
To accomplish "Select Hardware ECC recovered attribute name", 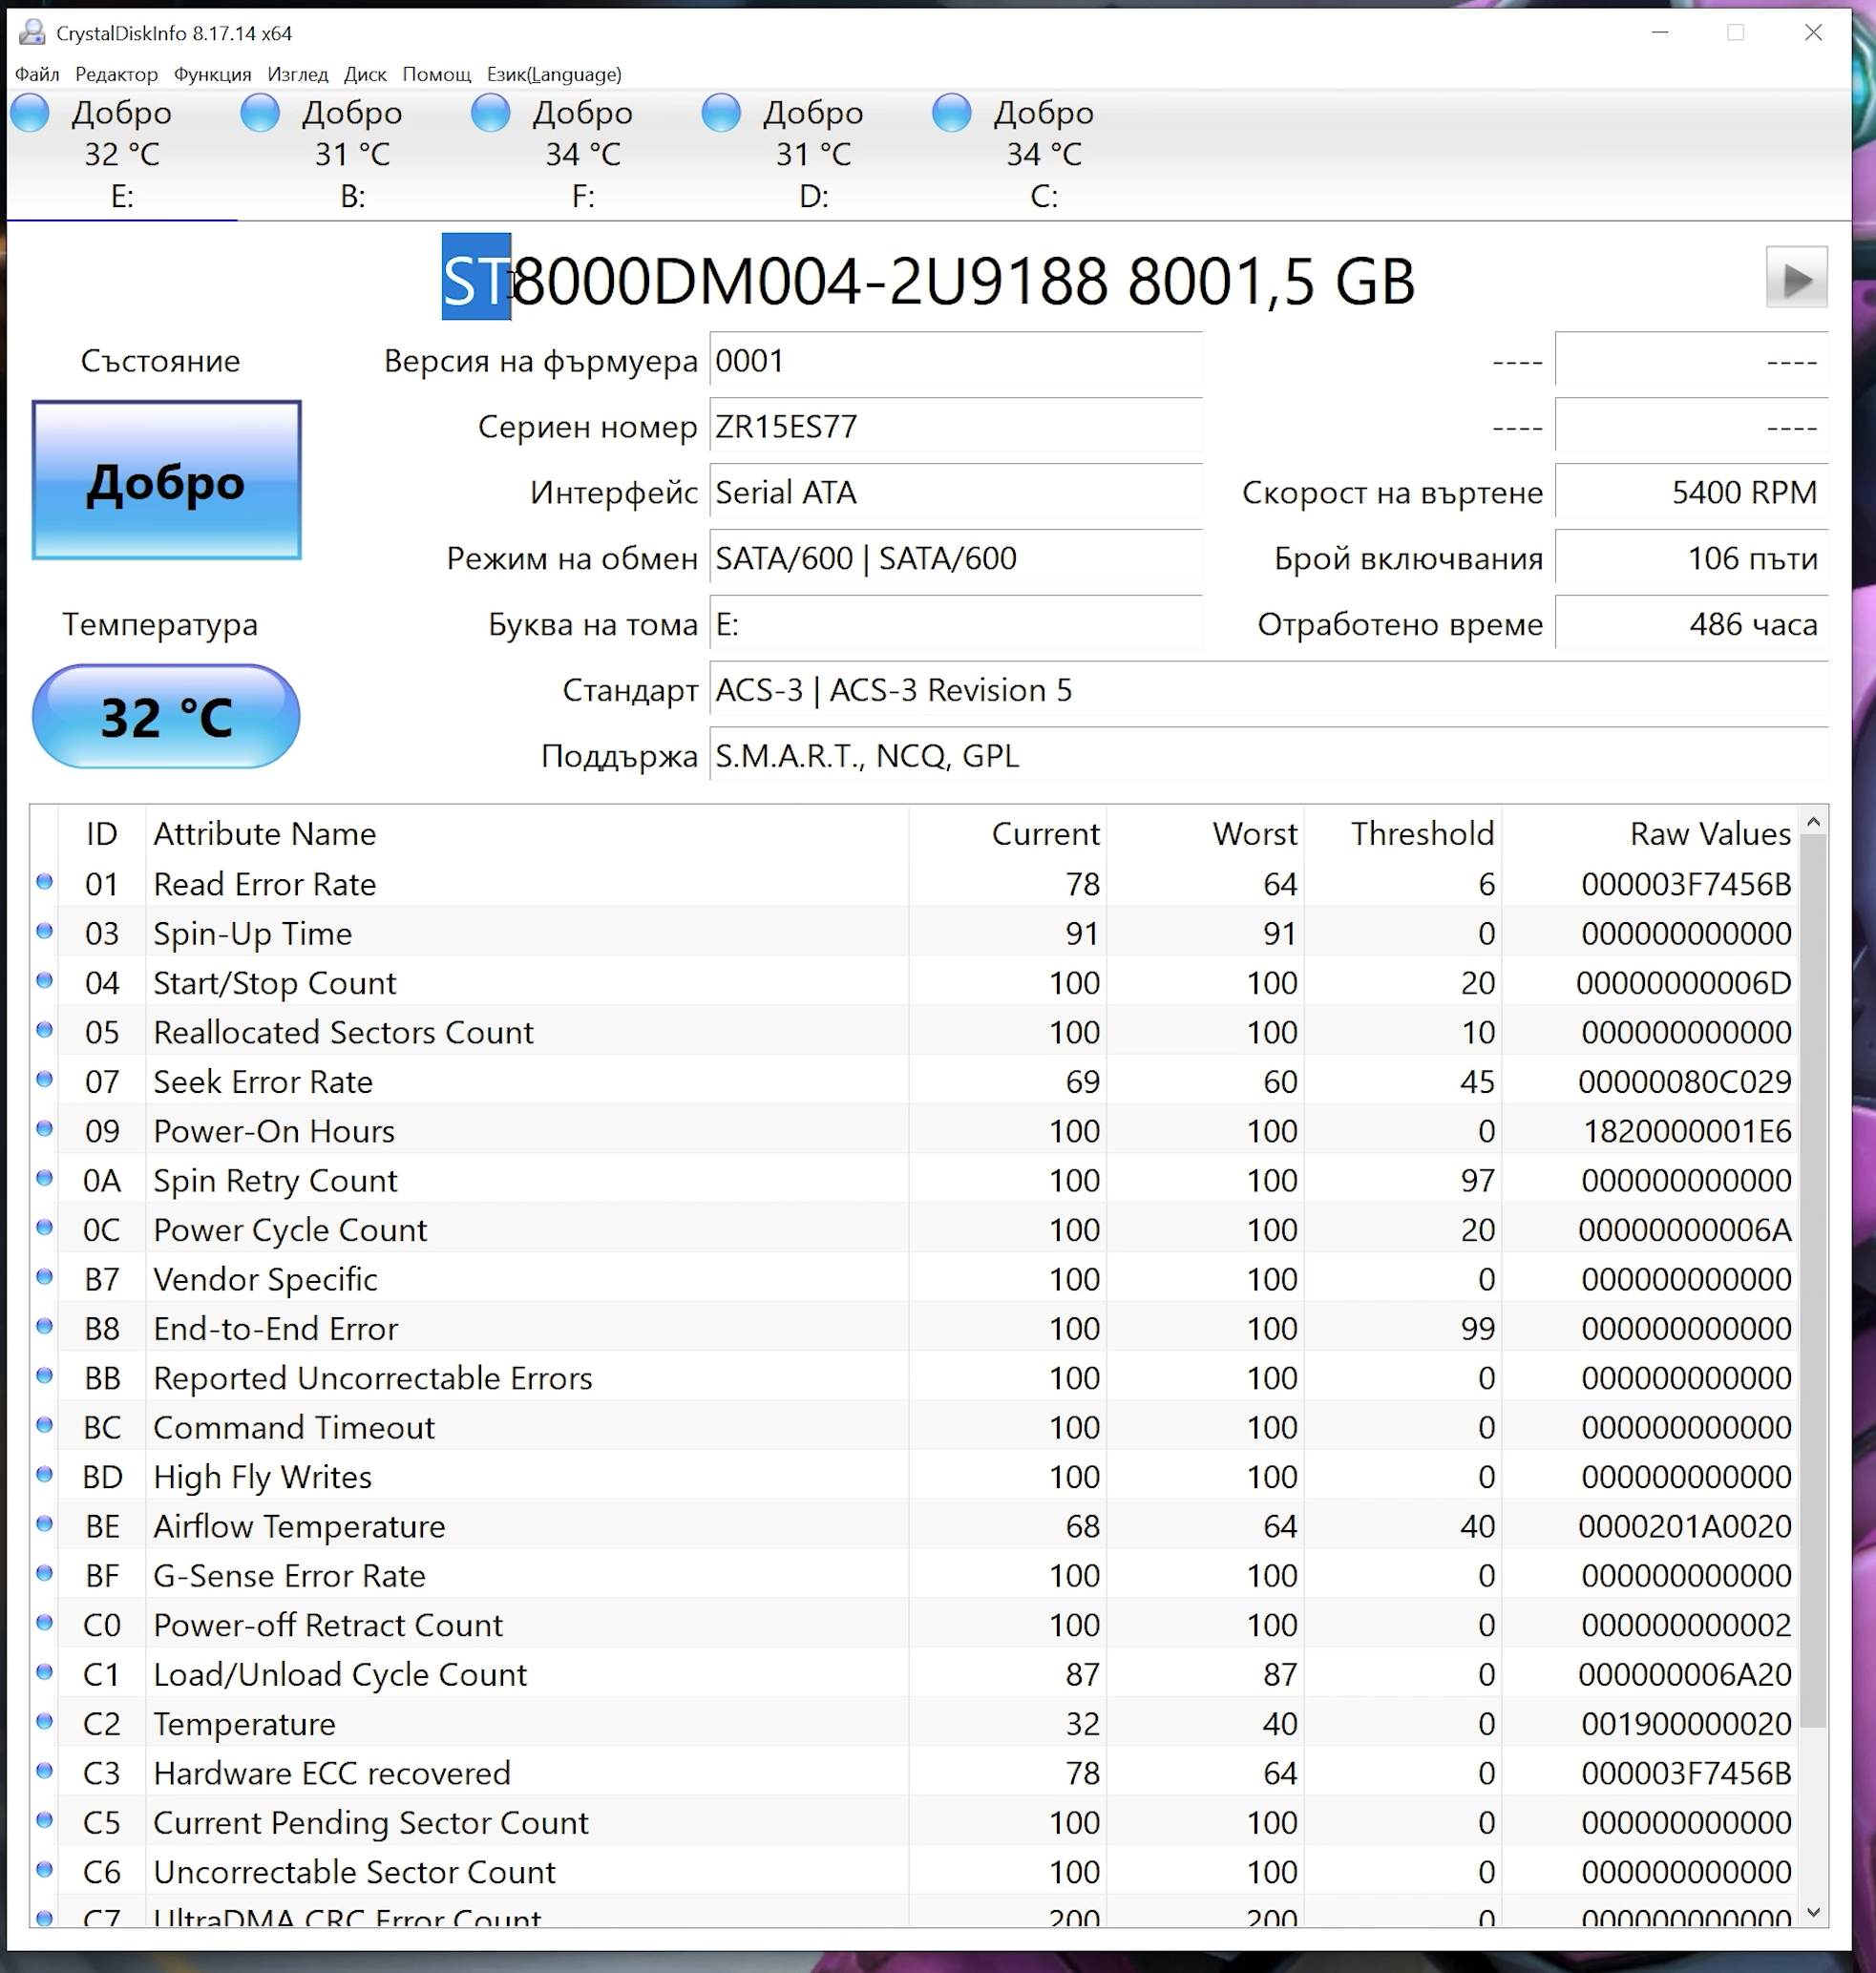I will (331, 1773).
